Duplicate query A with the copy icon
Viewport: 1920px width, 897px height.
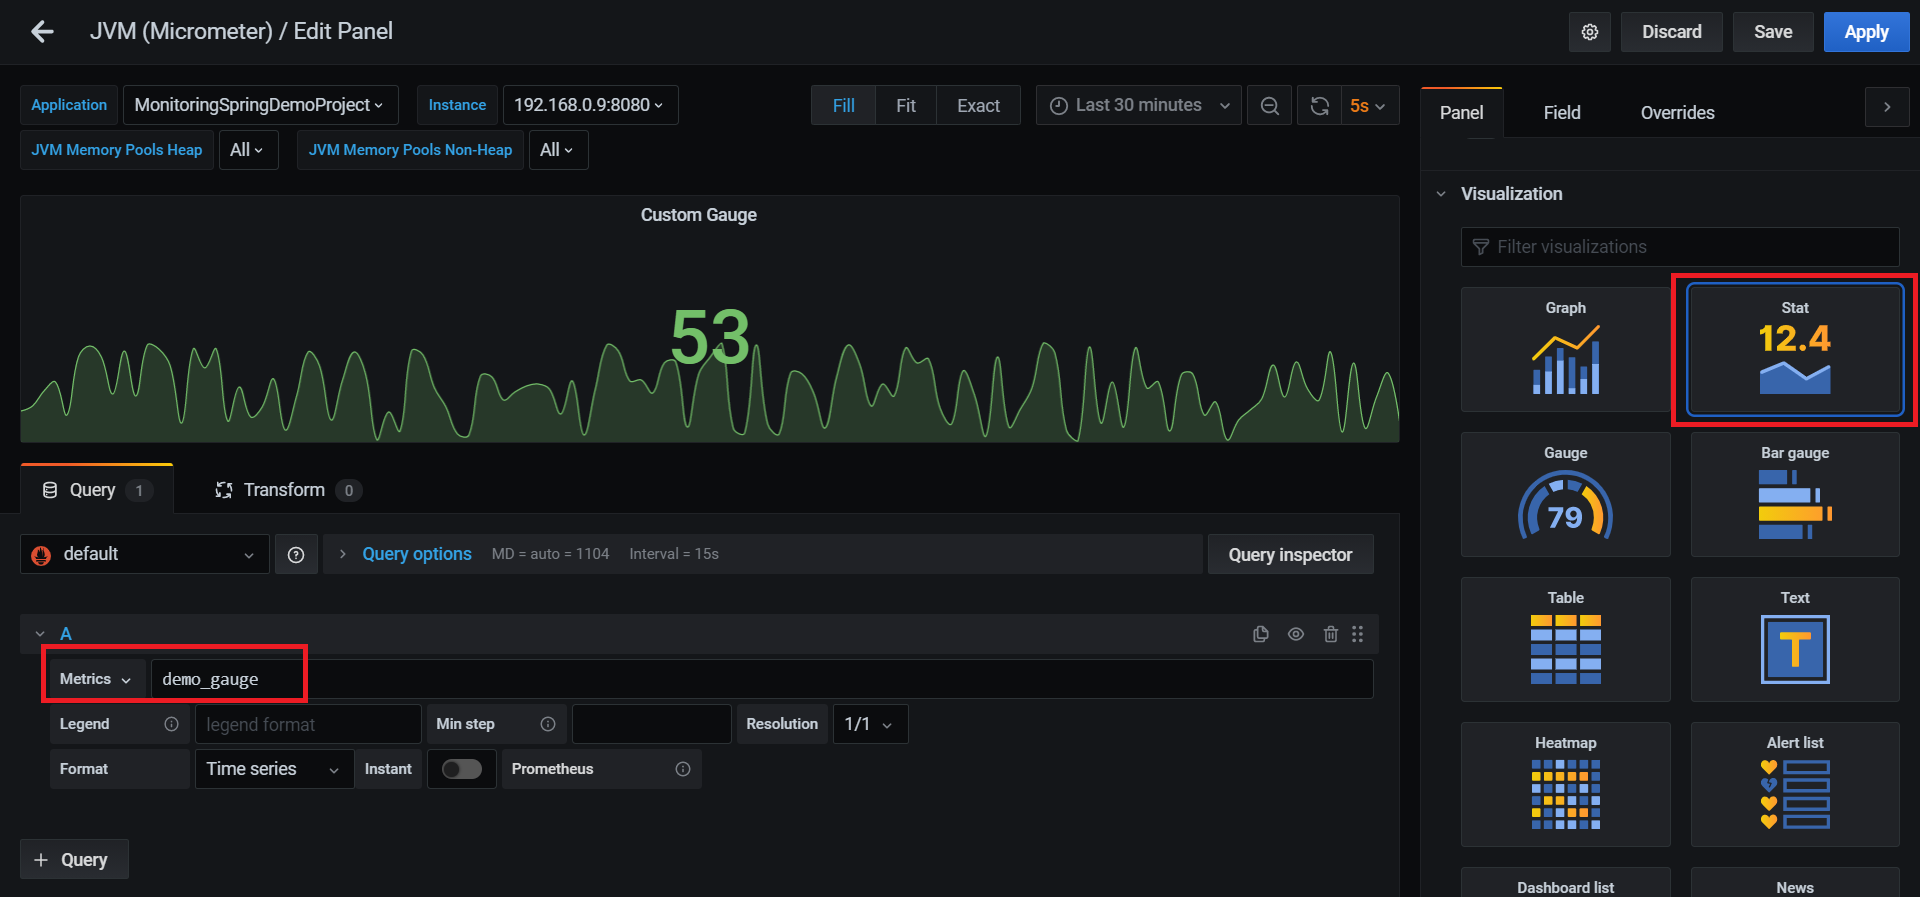(x=1261, y=634)
